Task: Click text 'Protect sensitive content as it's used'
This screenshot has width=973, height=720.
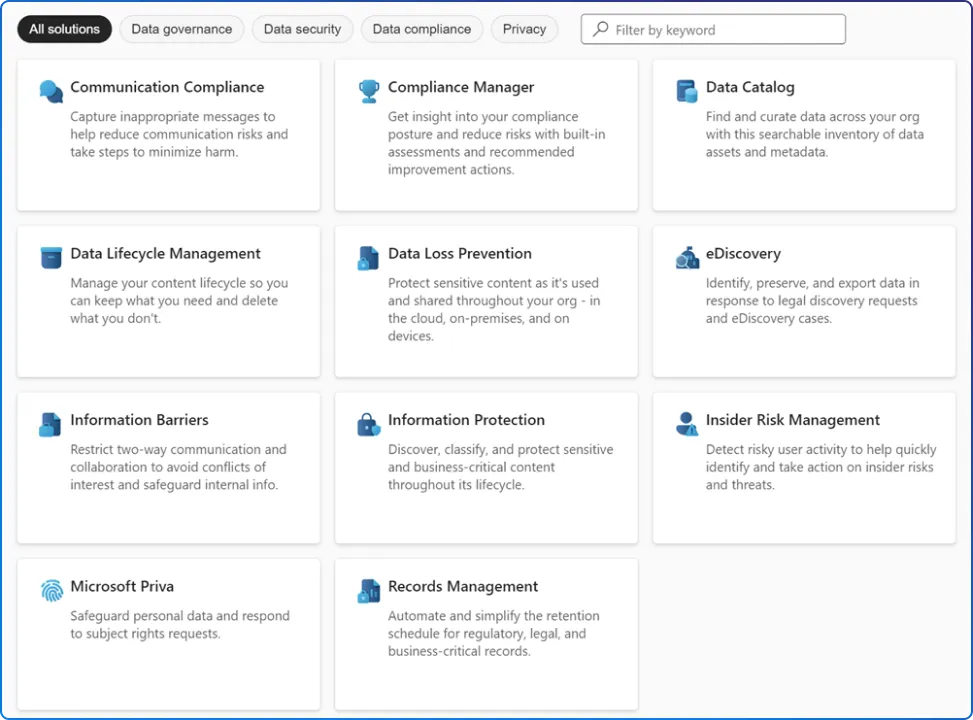Action: coord(493,283)
